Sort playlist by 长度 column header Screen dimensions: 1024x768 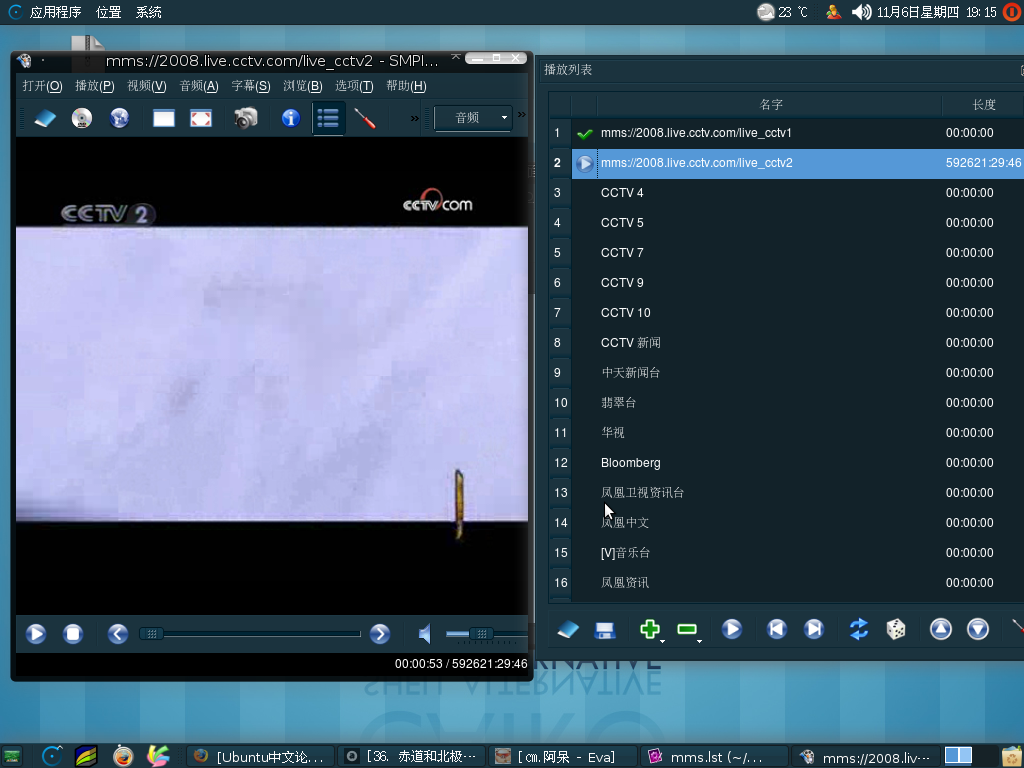click(x=983, y=104)
